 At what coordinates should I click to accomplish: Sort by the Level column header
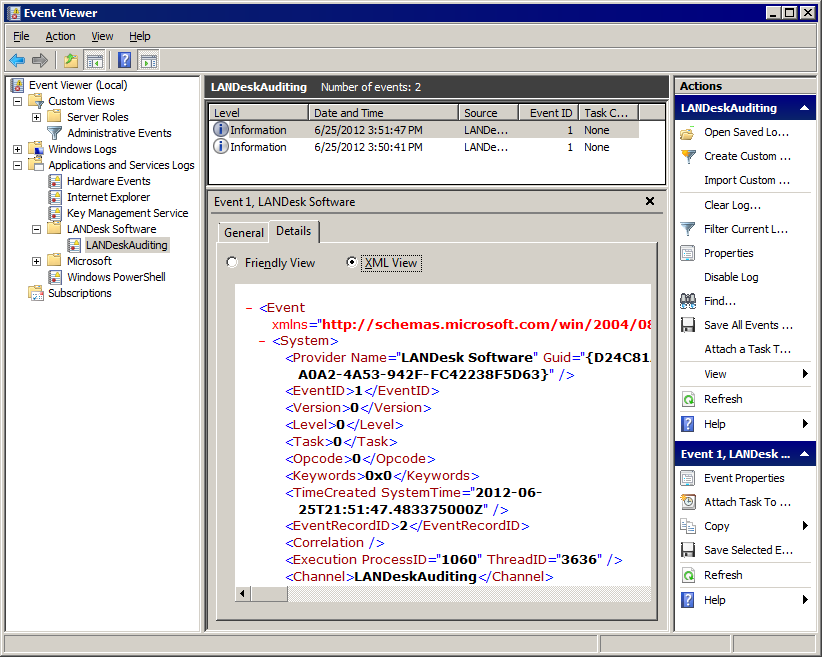(258, 113)
